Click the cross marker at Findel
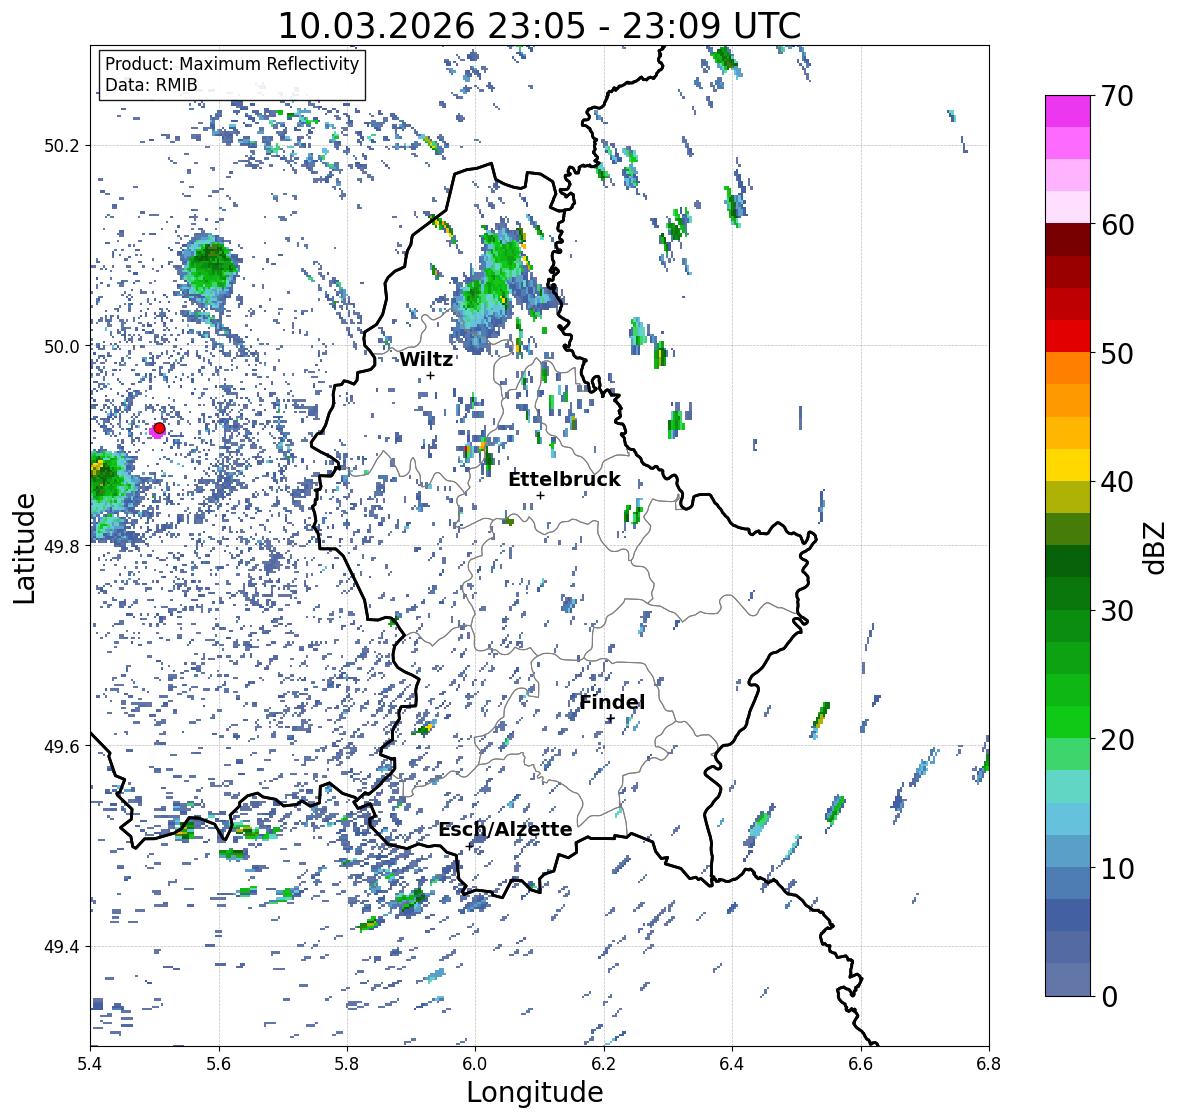Viewport: 1179px width, 1117px height. click(611, 719)
